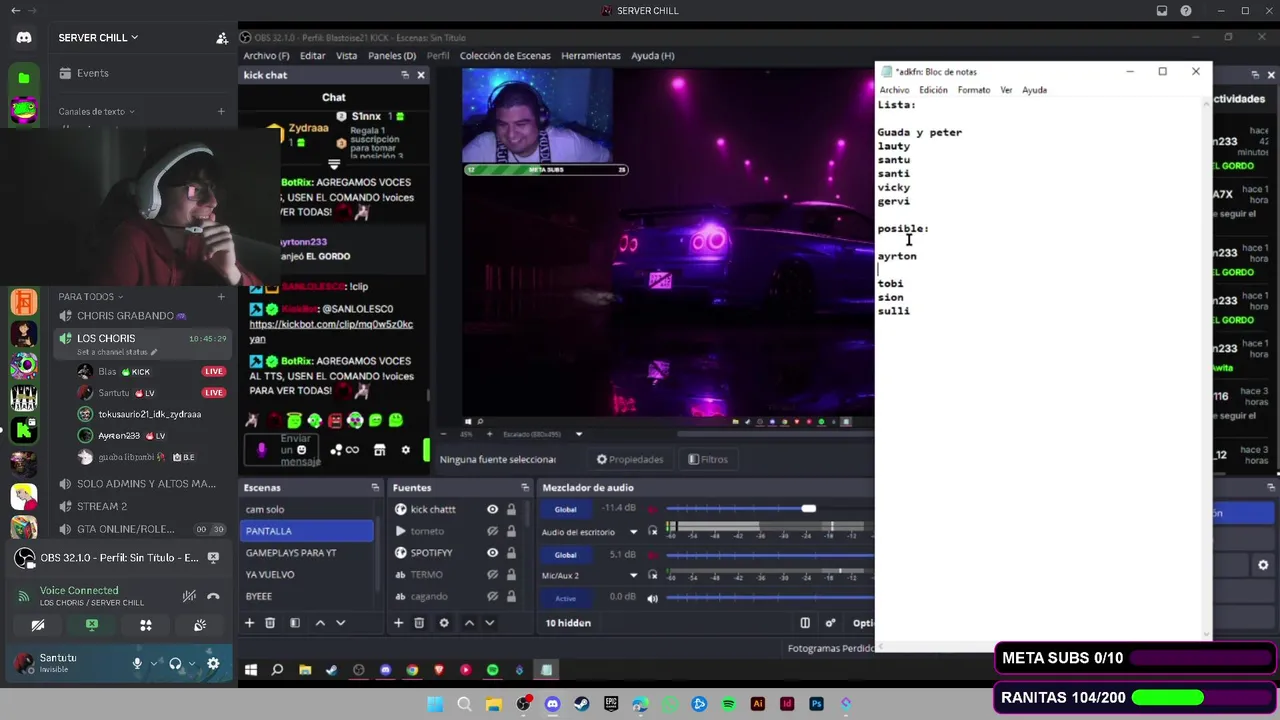Open OBS Colección de Escenas menu

pos(505,56)
